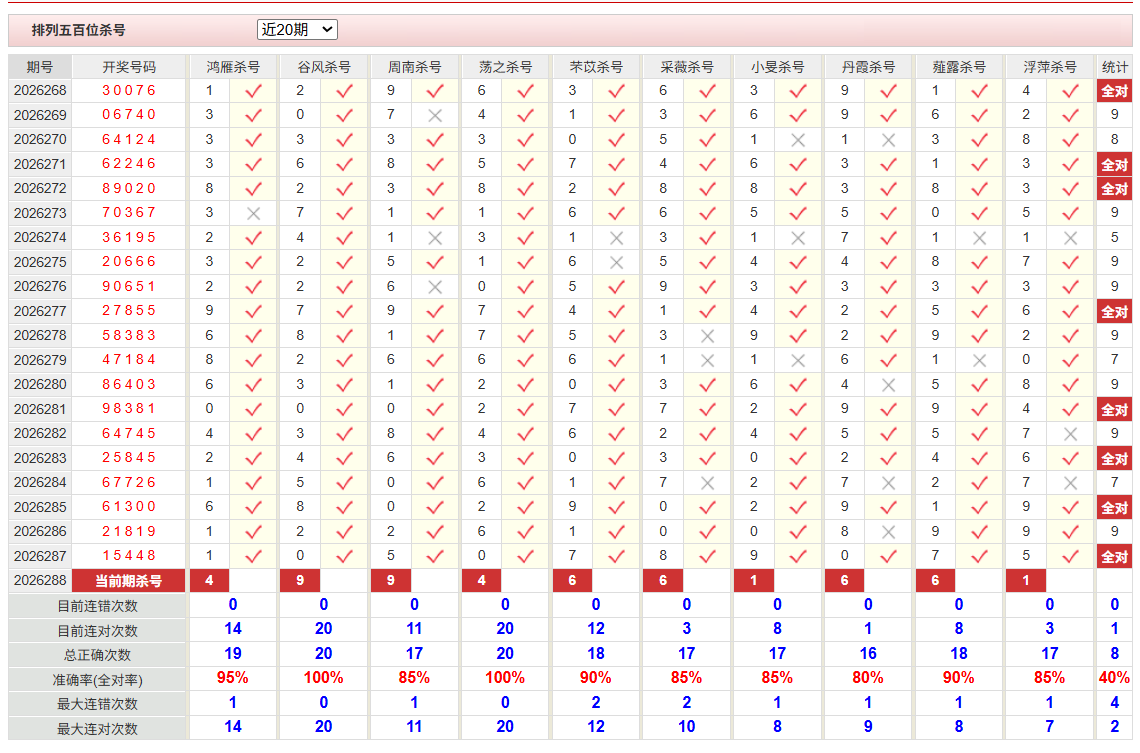Click the 全对 badge in row 2026283
The image size is (1140, 753).
pyautogui.click(x=1115, y=458)
